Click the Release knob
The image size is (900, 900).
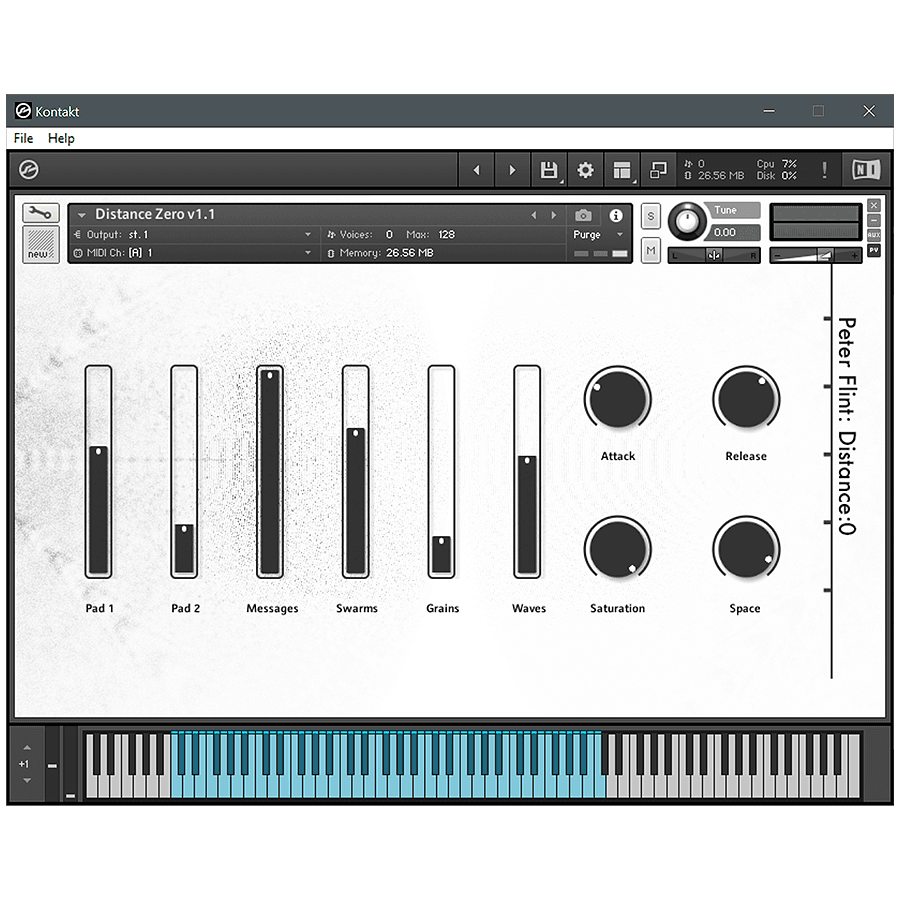pos(746,398)
